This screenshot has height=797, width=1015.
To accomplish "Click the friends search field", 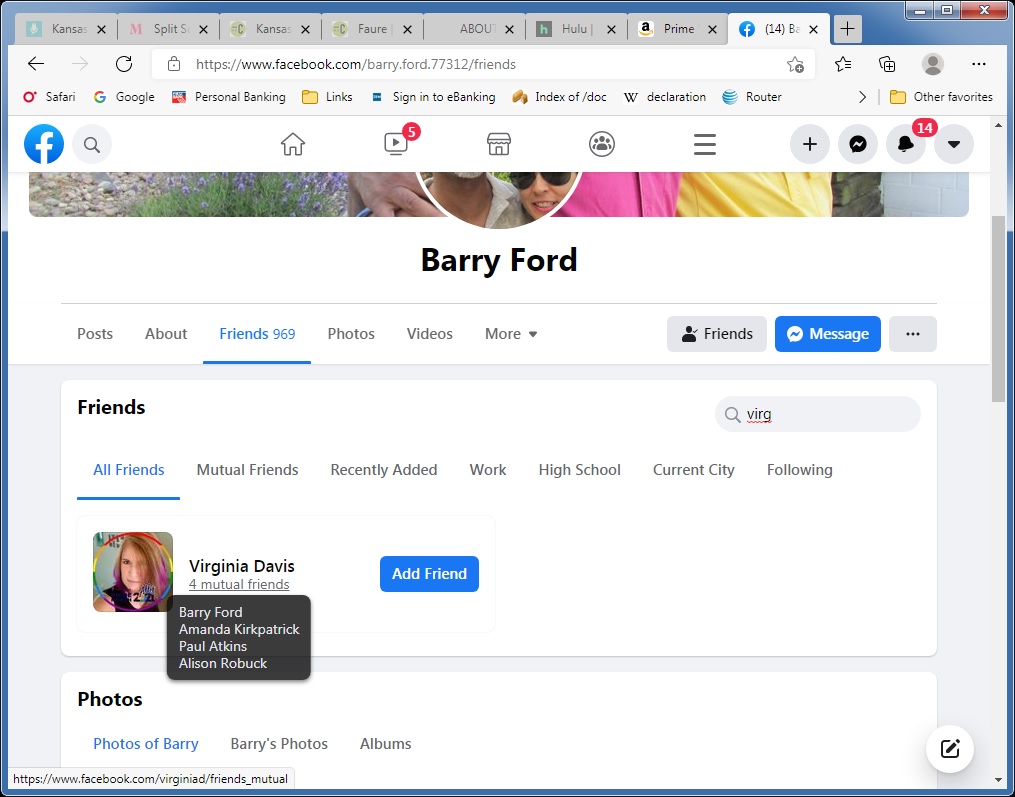I will pyautogui.click(x=828, y=414).
